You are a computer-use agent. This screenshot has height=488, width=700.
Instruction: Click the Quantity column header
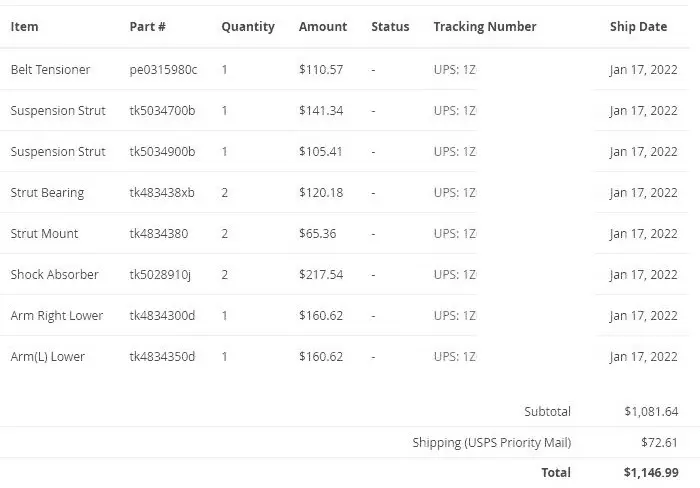click(248, 27)
